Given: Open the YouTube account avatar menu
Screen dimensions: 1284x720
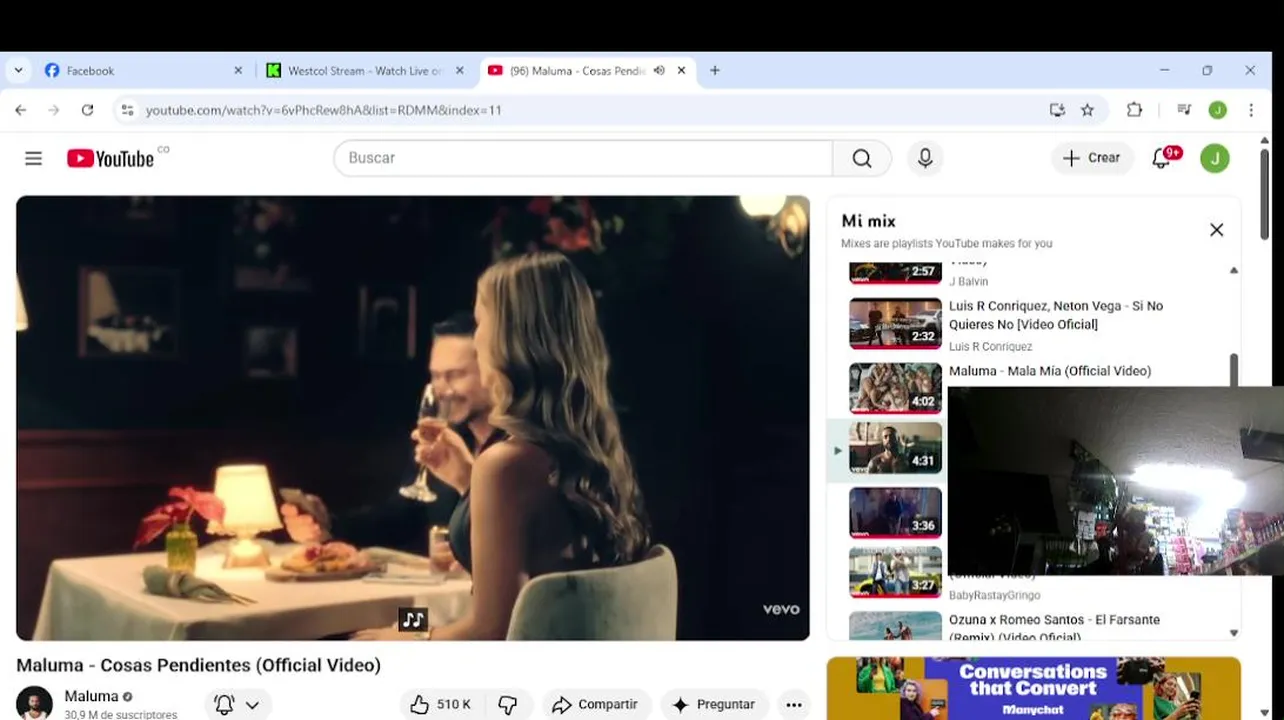Looking at the screenshot, I should coord(1215,158).
